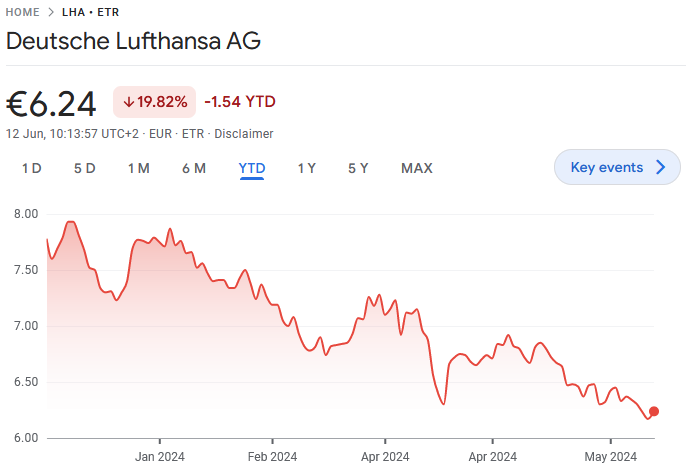Show the 1Y price chart
The height and width of the screenshot is (469, 686).
pyautogui.click(x=307, y=168)
